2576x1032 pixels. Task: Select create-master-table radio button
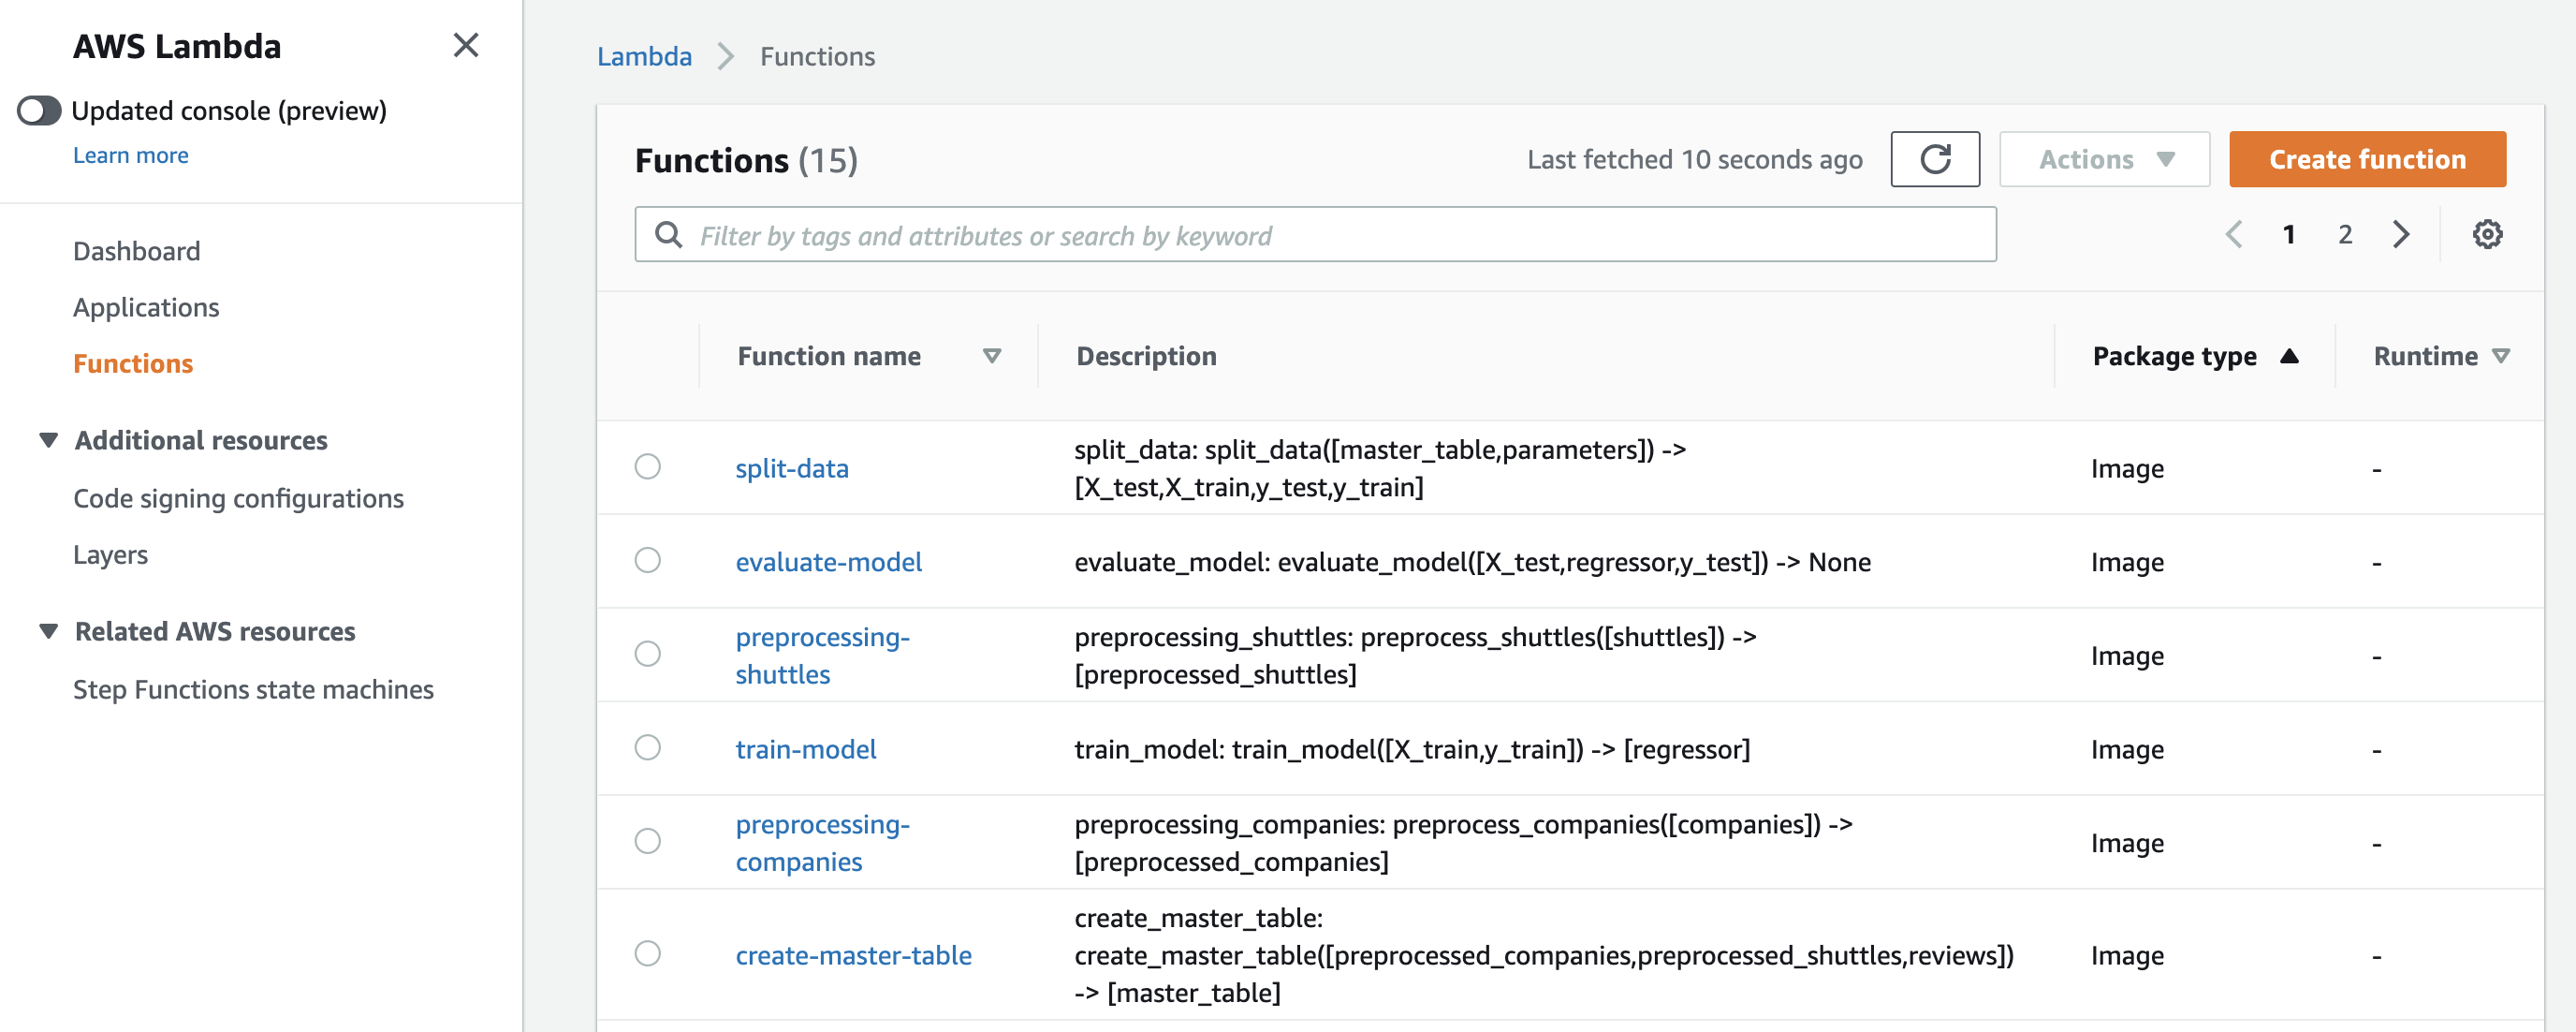tap(647, 954)
